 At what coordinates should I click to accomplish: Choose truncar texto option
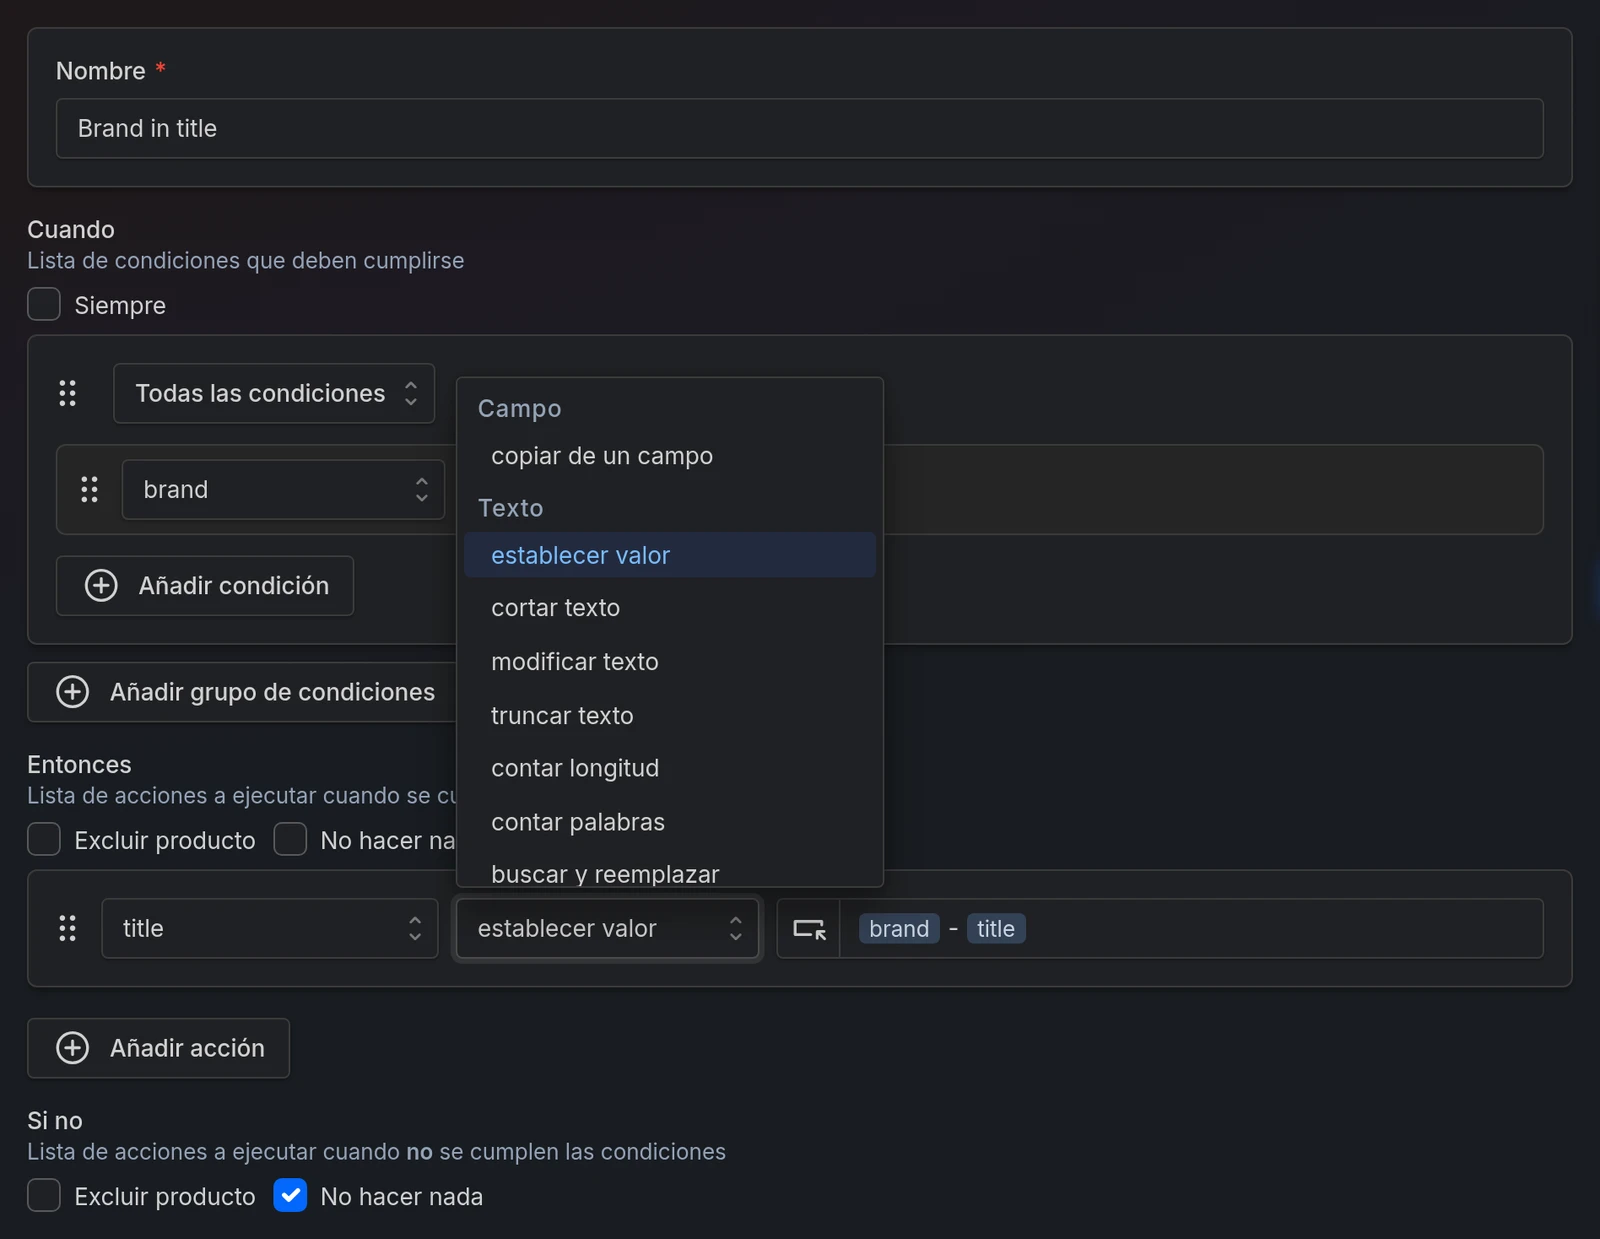670,716
